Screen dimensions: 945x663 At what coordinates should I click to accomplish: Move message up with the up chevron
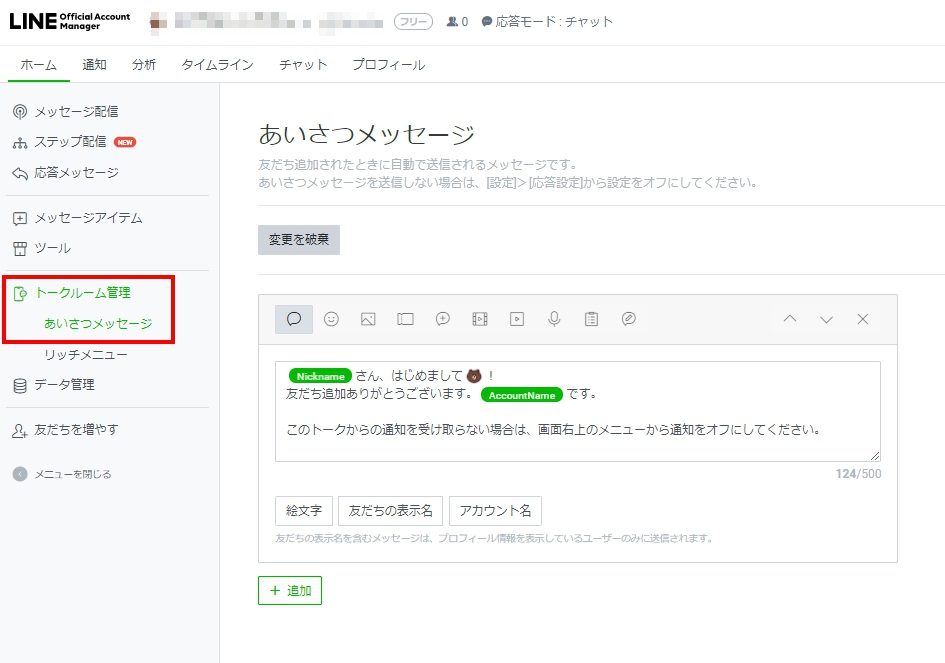pyautogui.click(x=789, y=319)
